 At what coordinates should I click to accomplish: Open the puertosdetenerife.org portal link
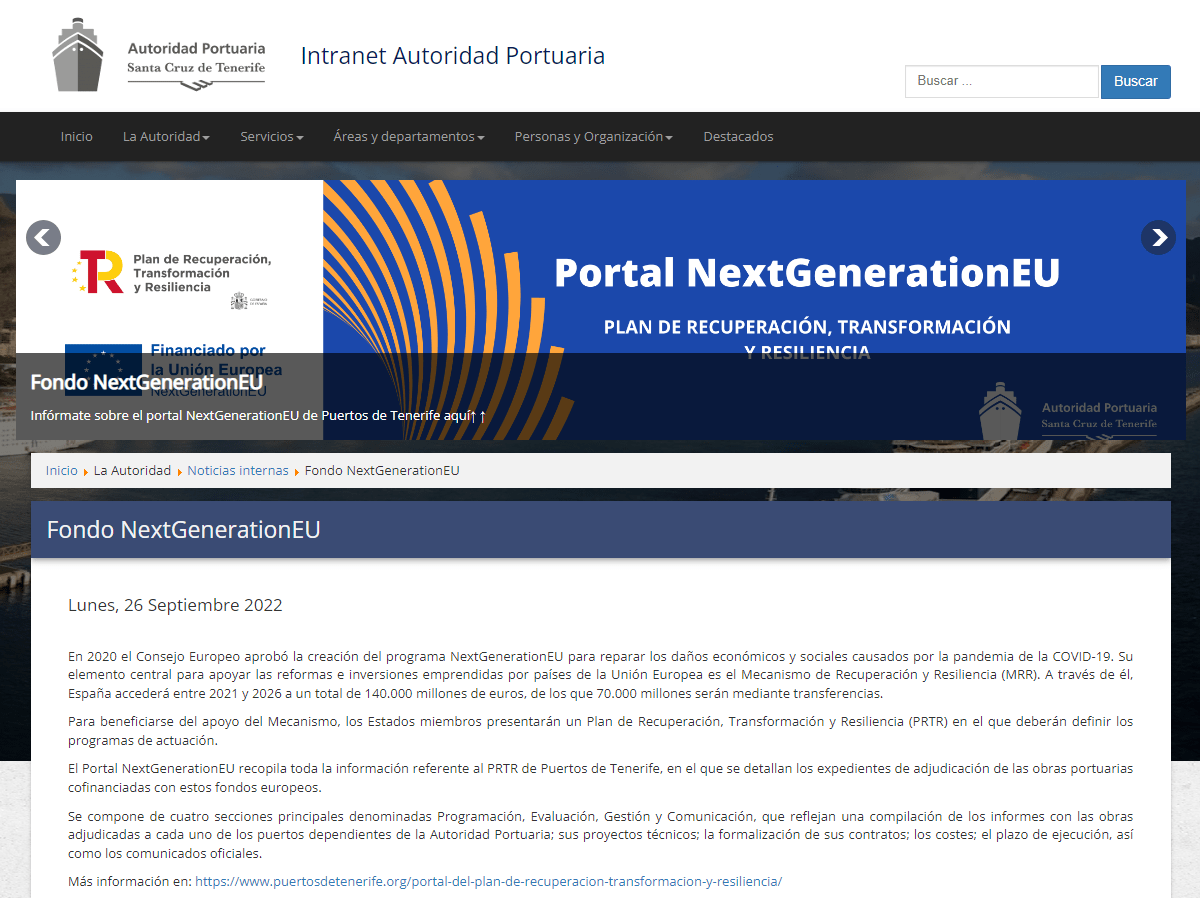click(x=488, y=882)
